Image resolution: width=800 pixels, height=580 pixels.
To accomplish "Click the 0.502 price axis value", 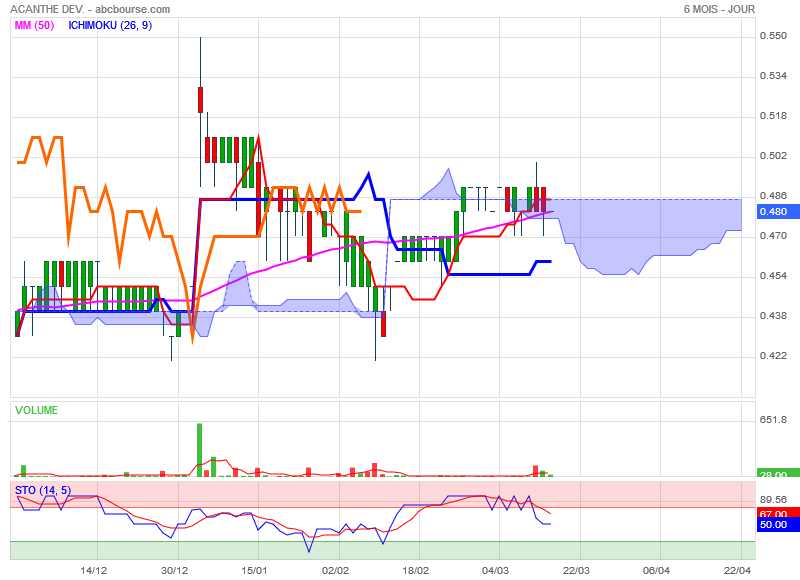I will point(773,156).
